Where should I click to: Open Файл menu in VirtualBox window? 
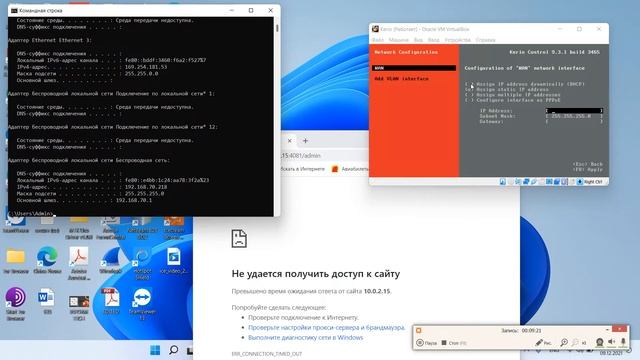point(378,40)
